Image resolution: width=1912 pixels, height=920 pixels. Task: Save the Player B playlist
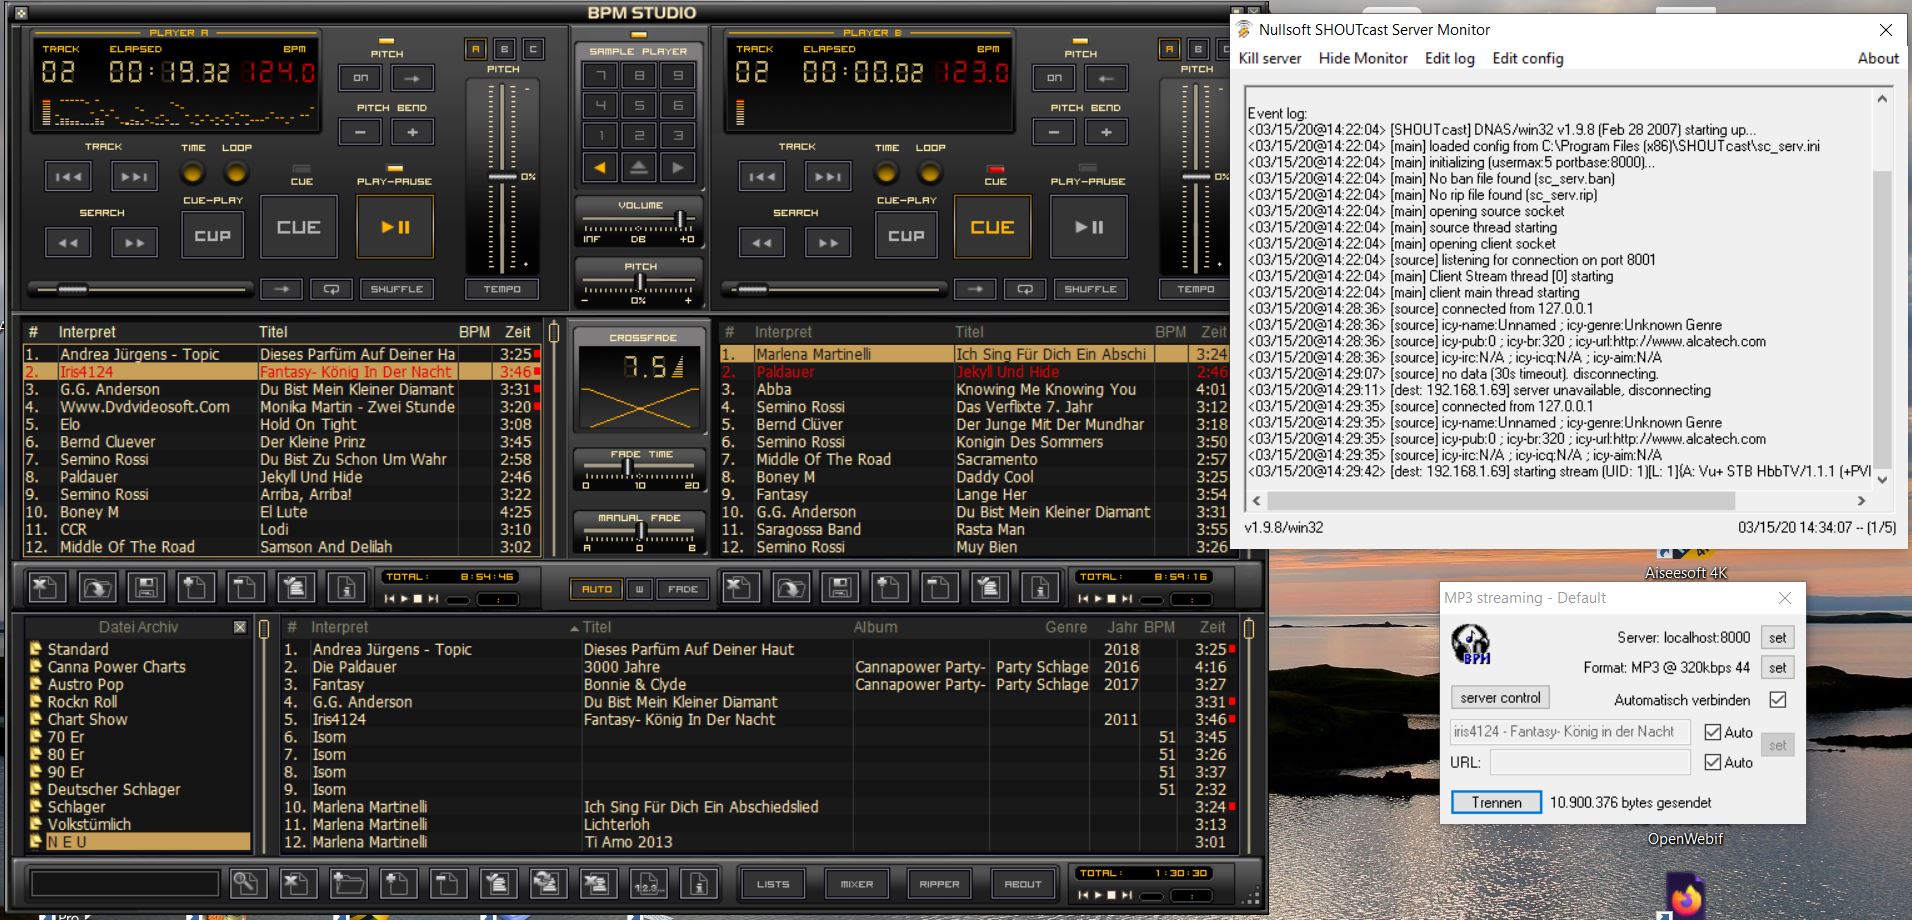point(840,587)
